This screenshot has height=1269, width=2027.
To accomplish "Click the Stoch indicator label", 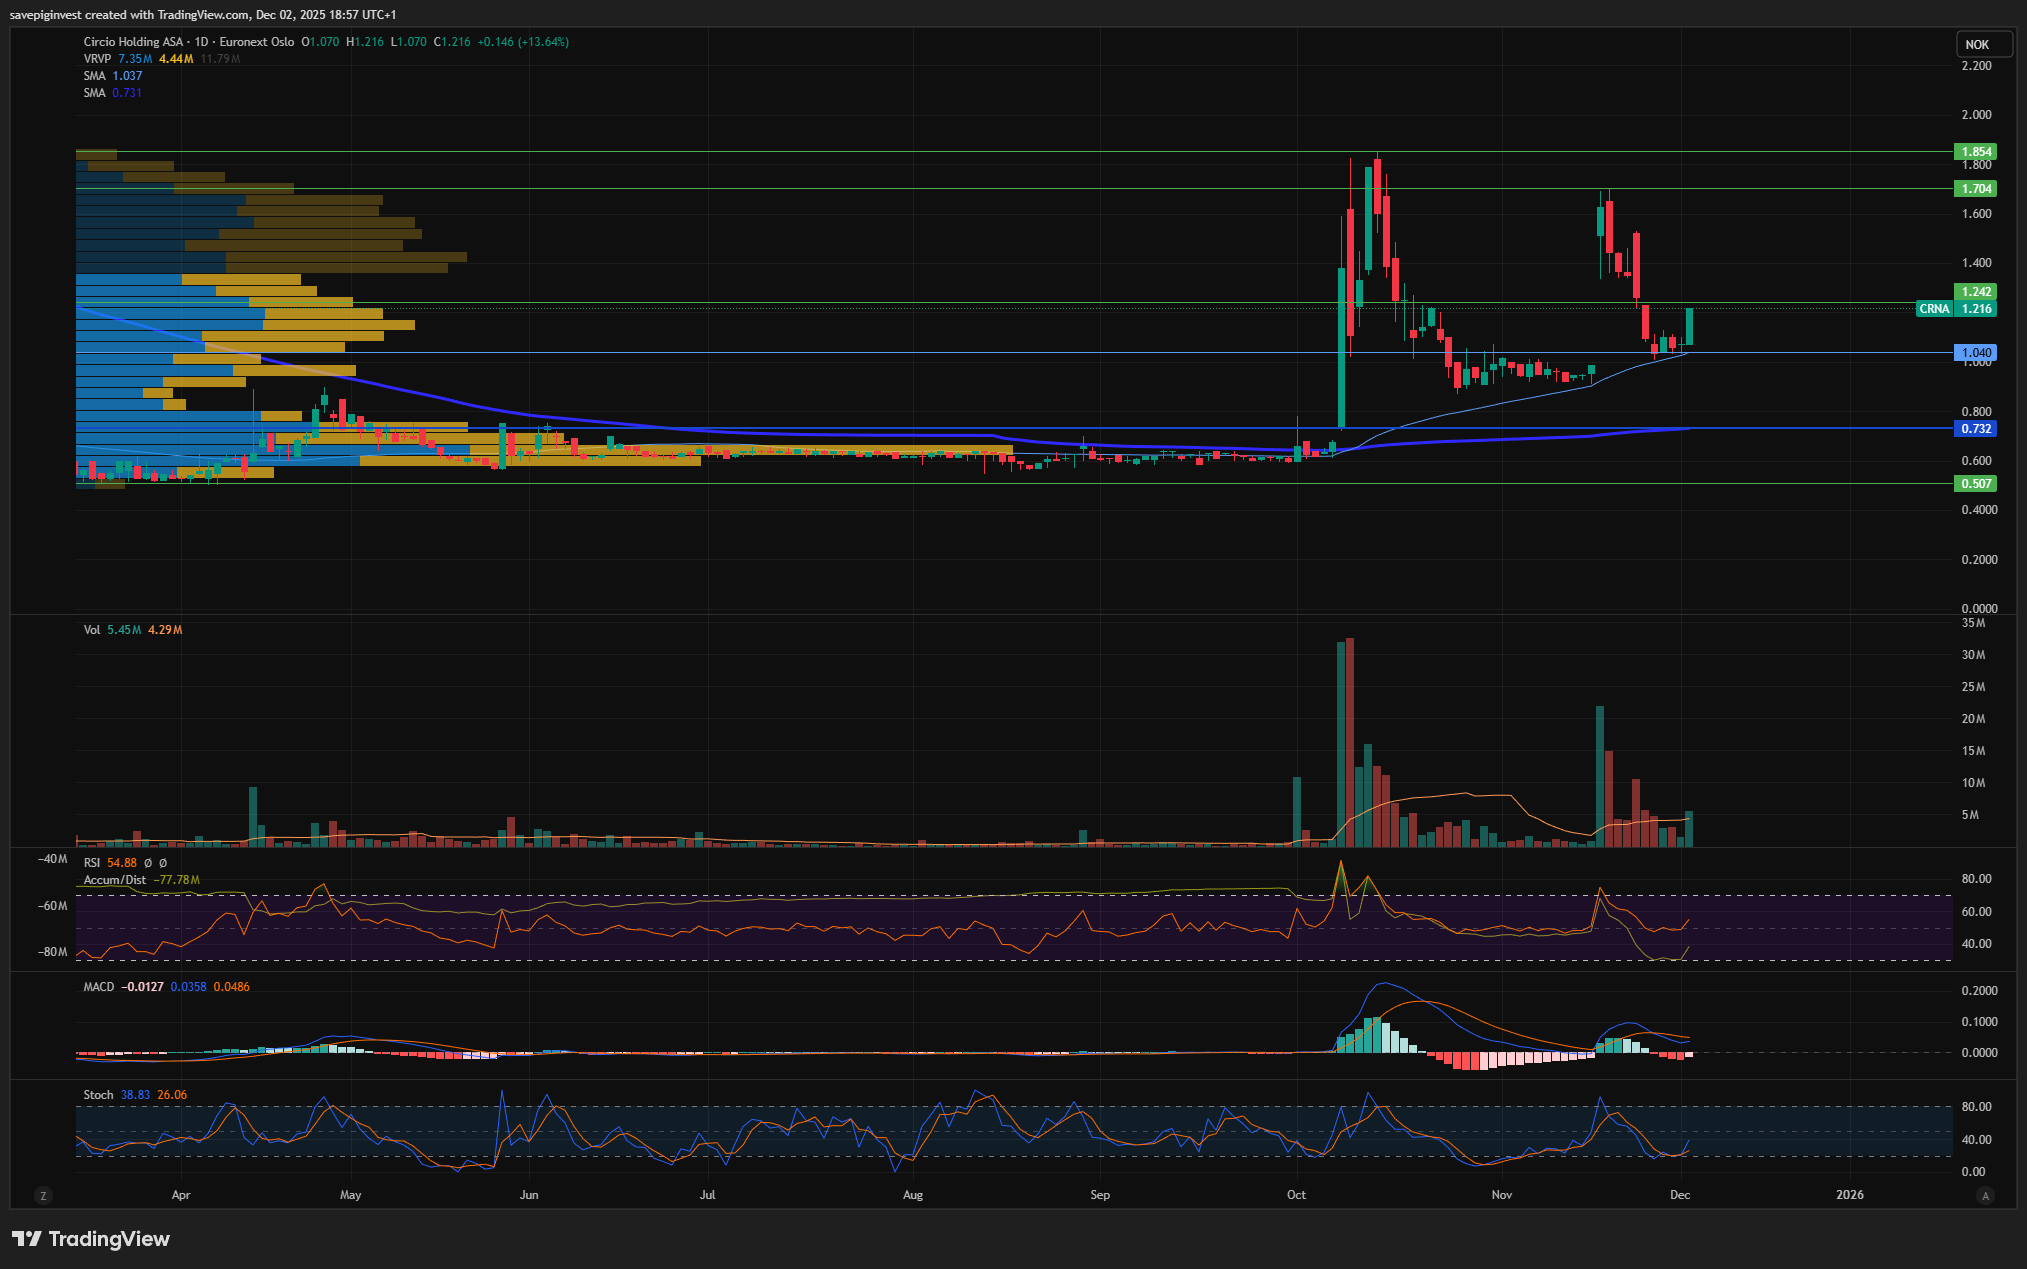I will click(x=98, y=1095).
